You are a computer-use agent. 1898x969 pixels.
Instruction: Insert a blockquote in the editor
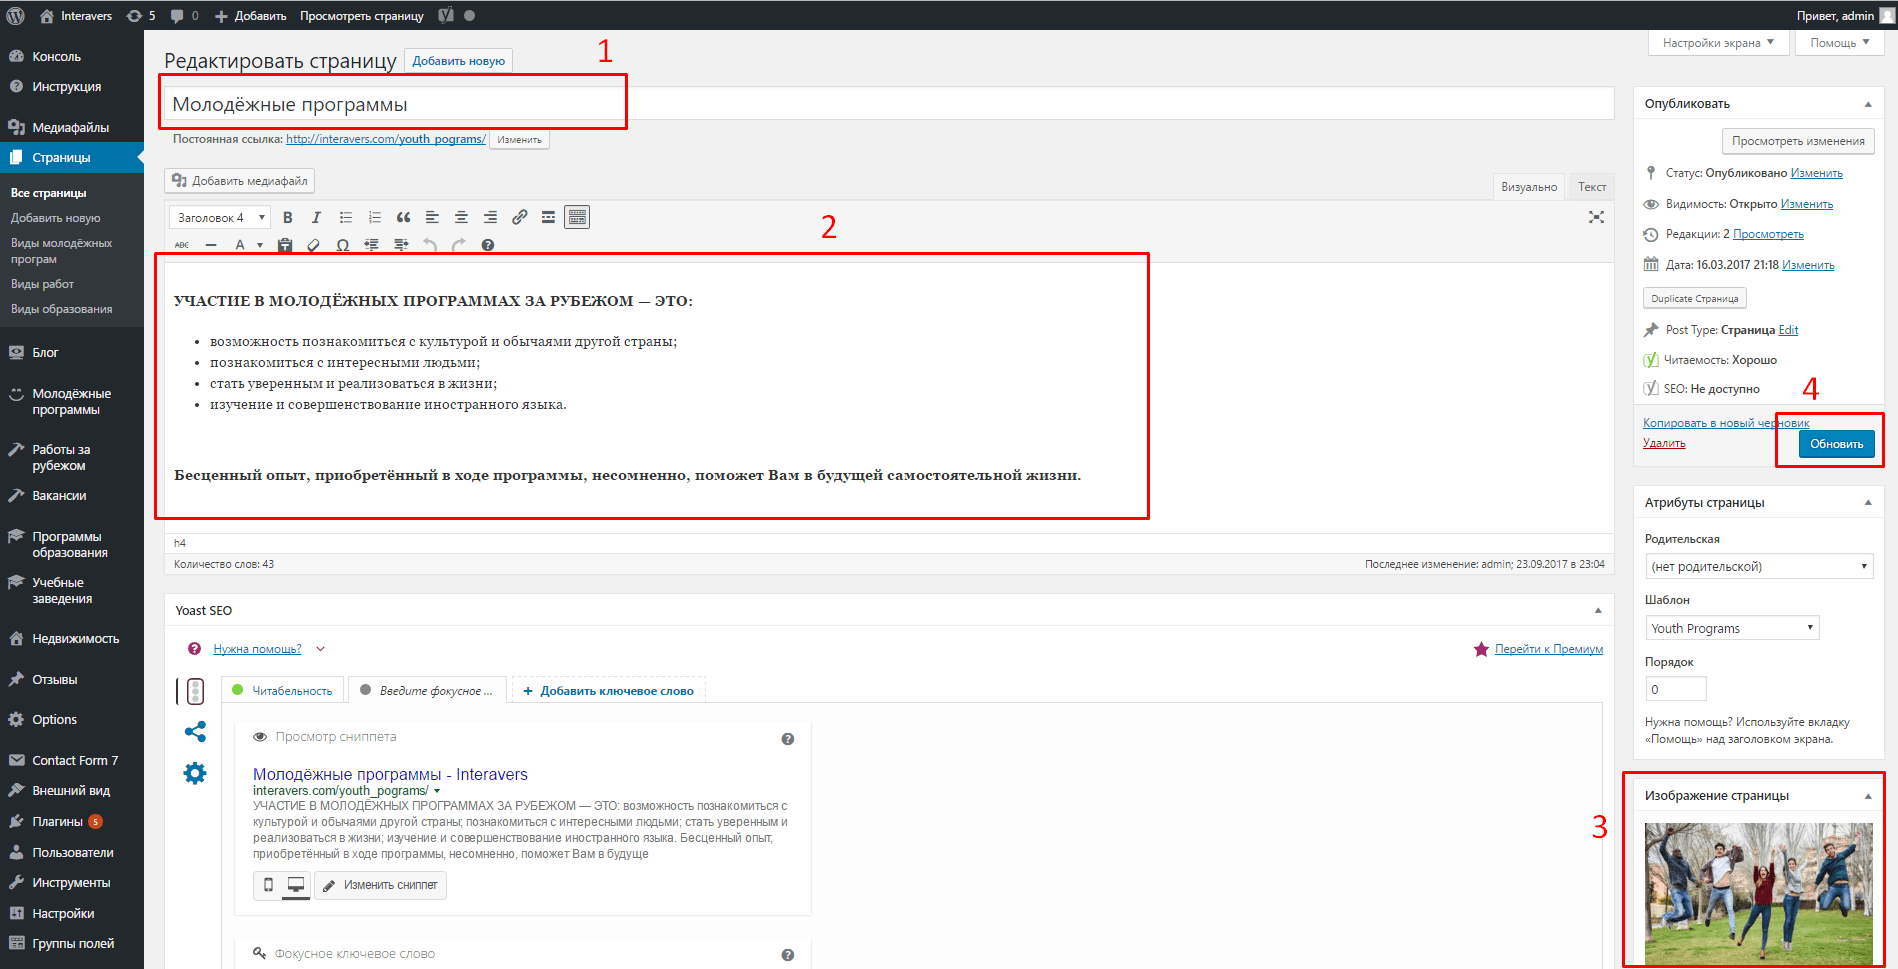coord(403,217)
